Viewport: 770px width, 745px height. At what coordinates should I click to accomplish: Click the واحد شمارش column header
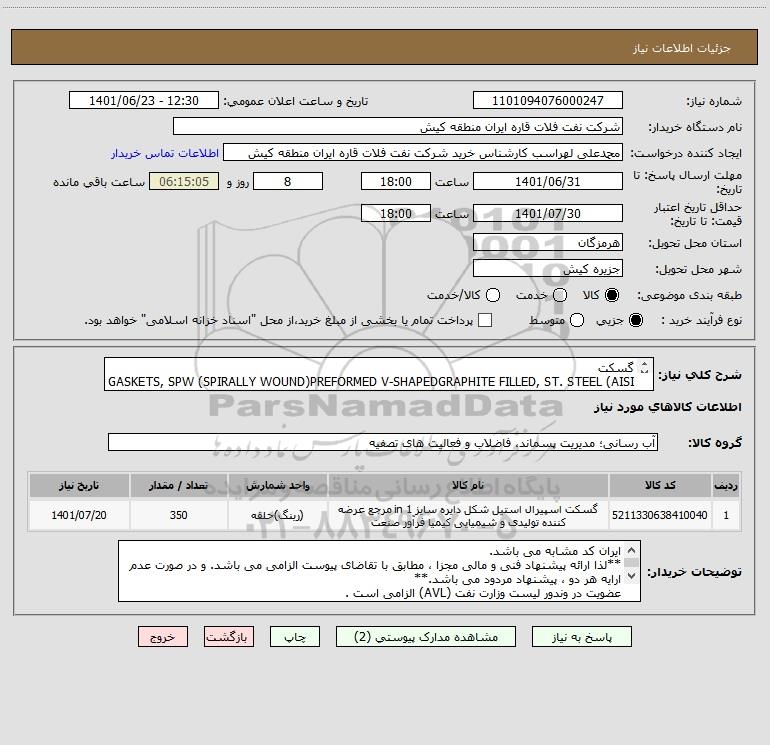point(277,485)
